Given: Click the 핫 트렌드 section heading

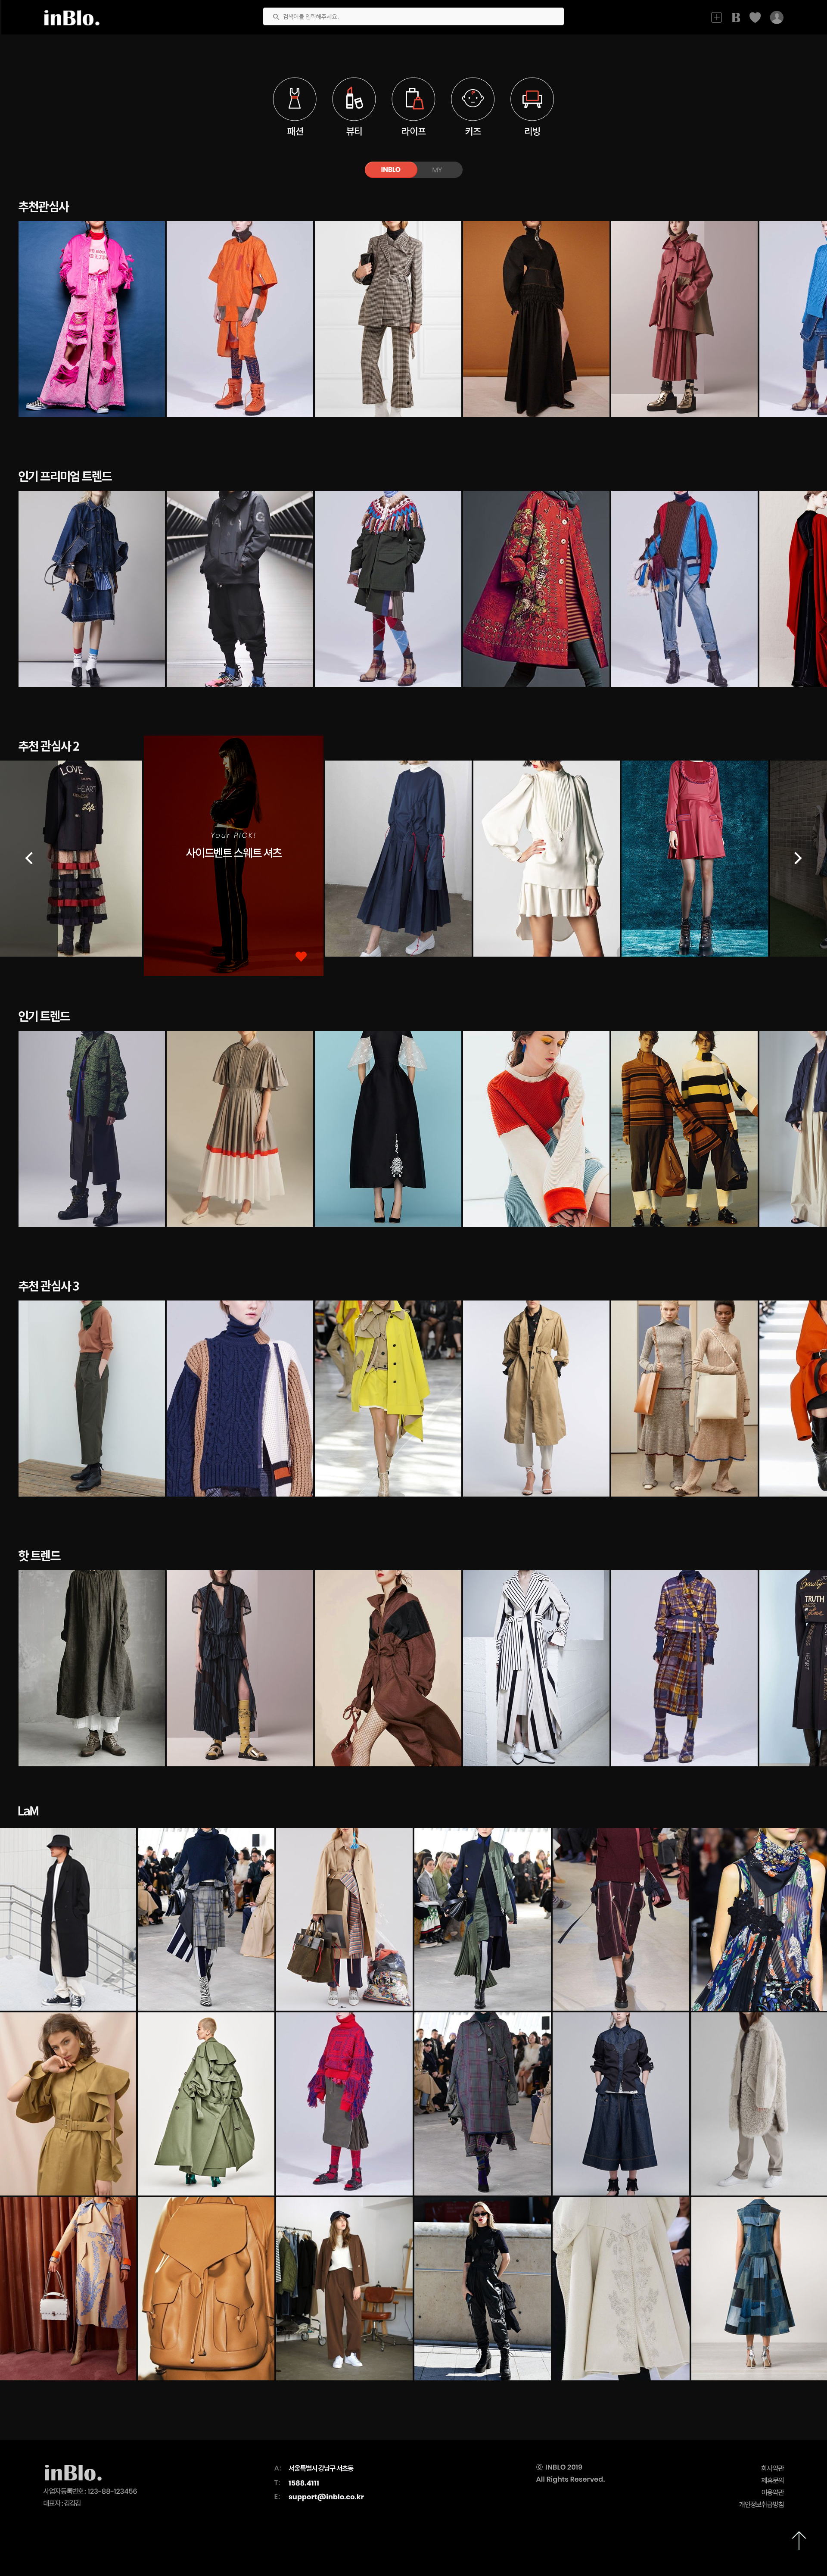Looking at the screenshot, I should 40,1556.
